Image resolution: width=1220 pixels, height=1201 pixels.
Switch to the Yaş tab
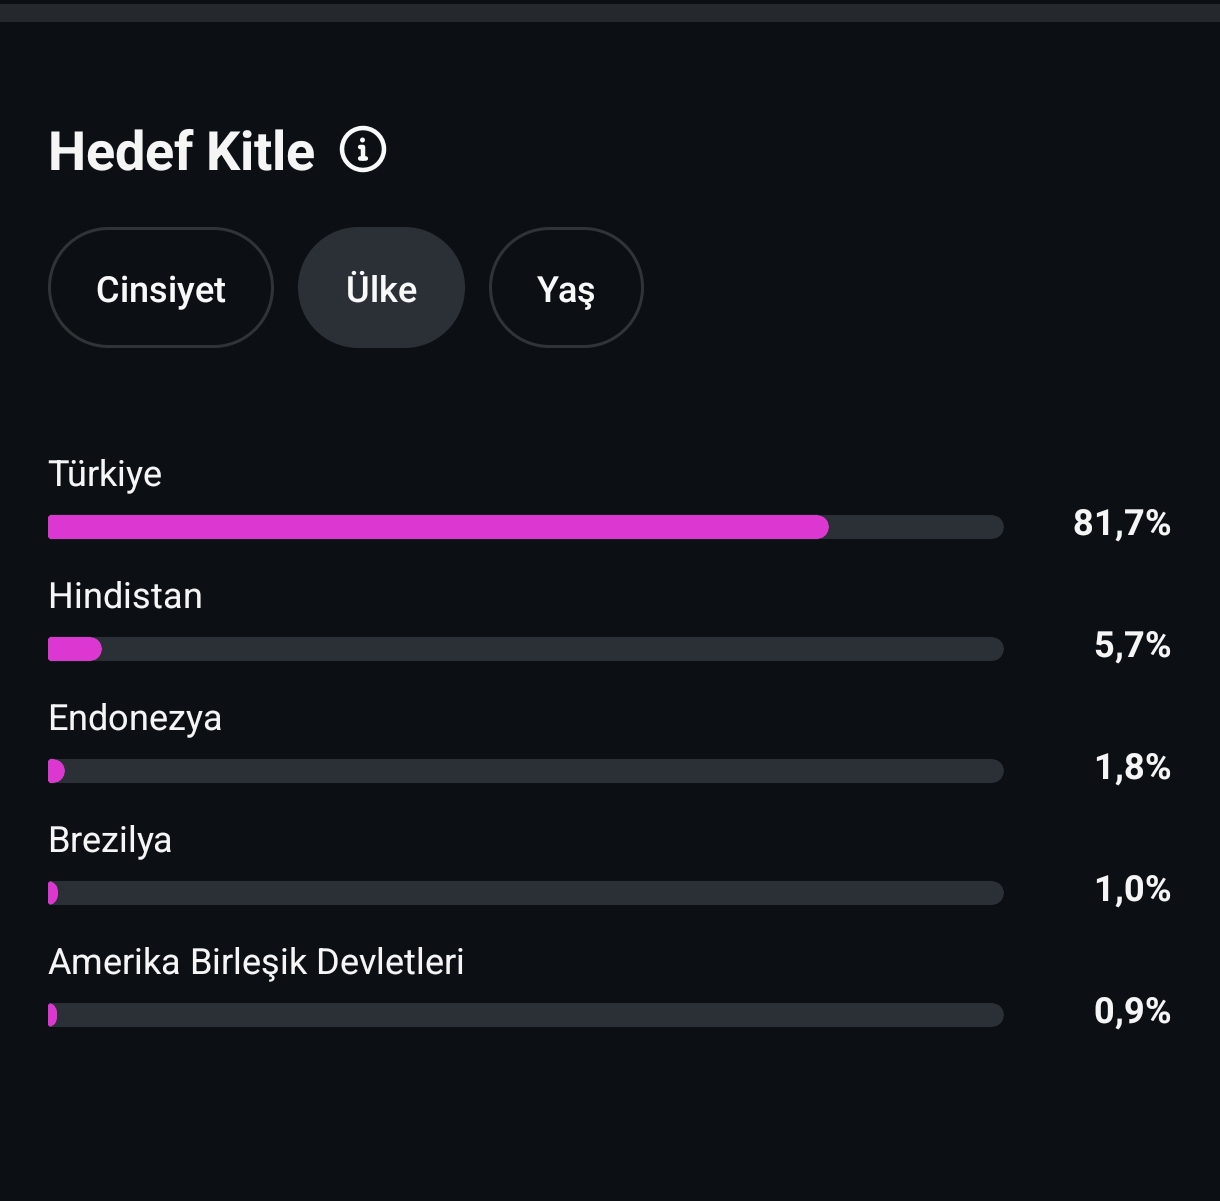coord(566,288)
